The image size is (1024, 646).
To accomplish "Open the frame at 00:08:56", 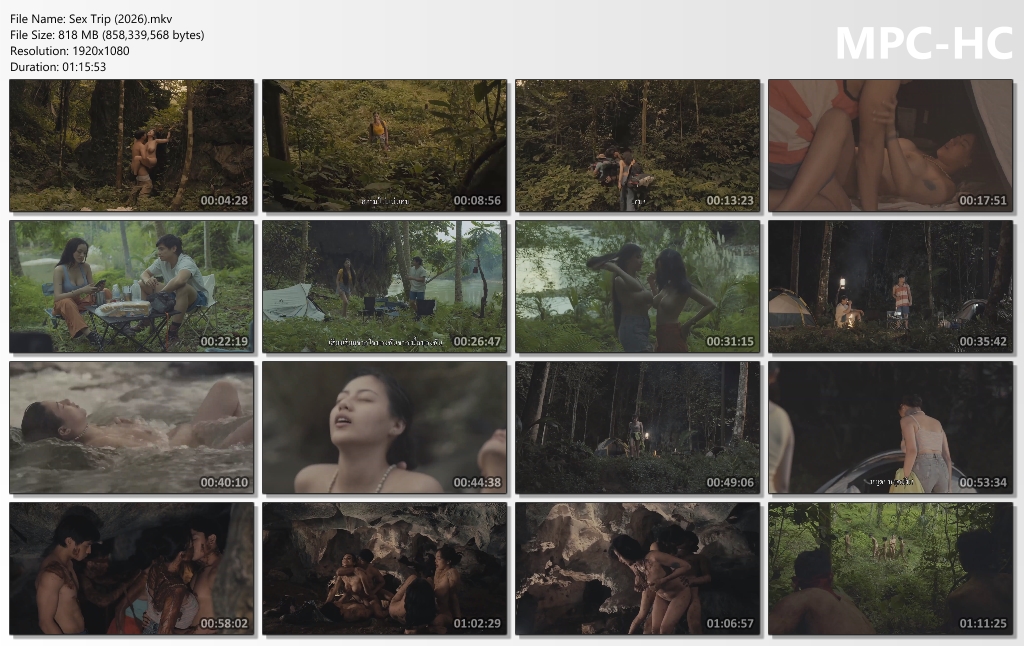I will tap(385, 146).
